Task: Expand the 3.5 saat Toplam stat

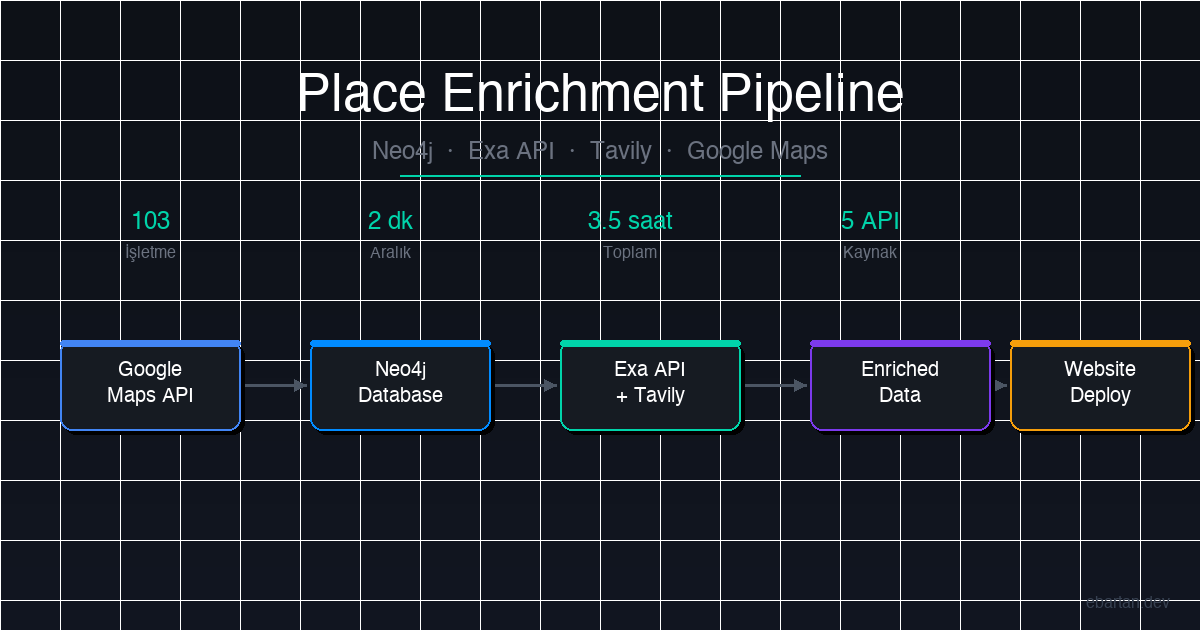Action: tap(630, 230)
